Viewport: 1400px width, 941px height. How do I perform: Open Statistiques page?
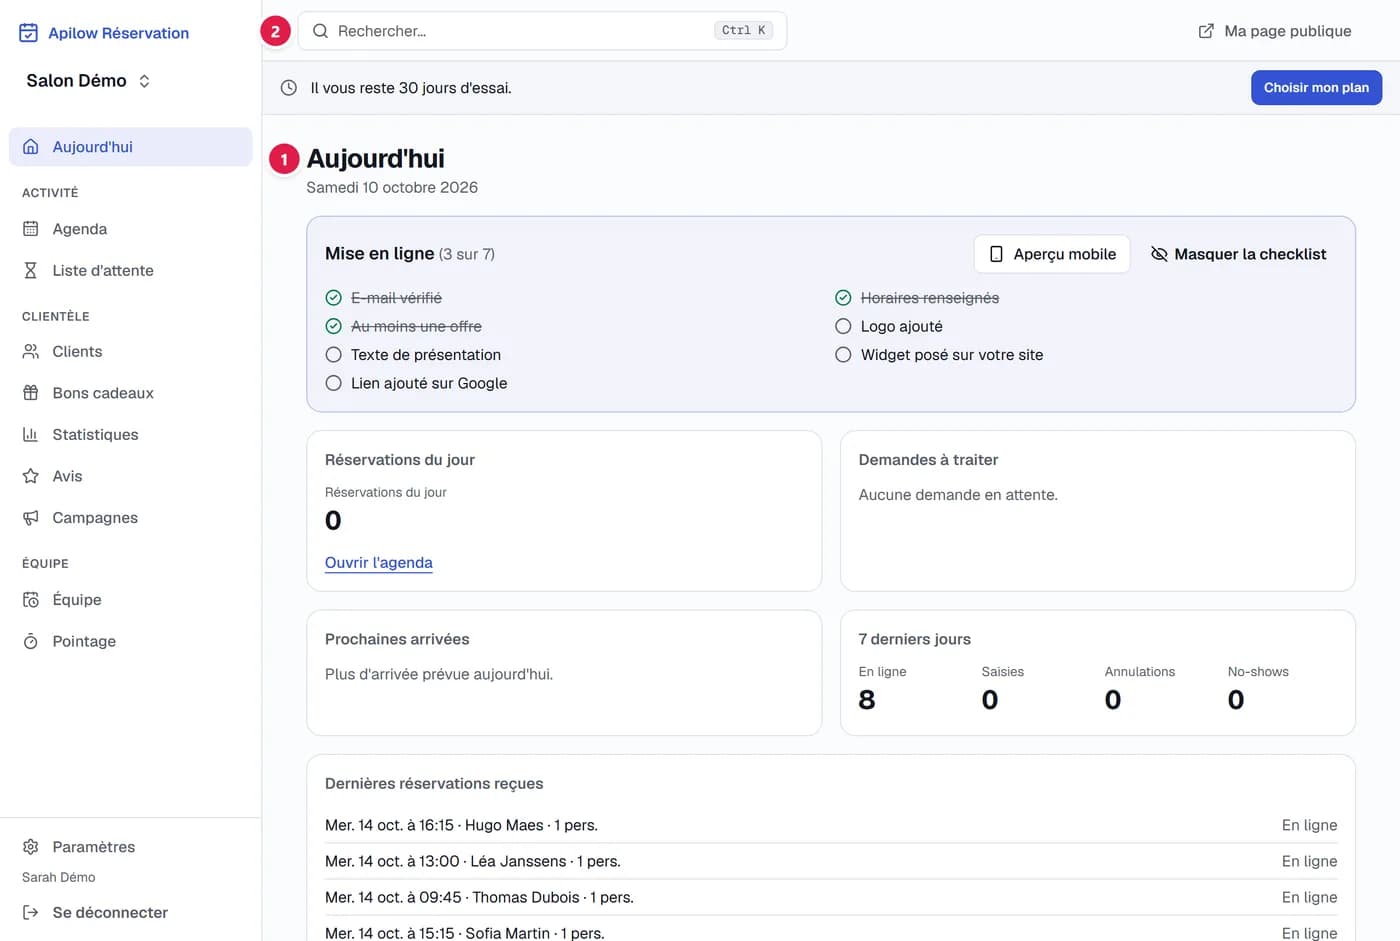130,435
